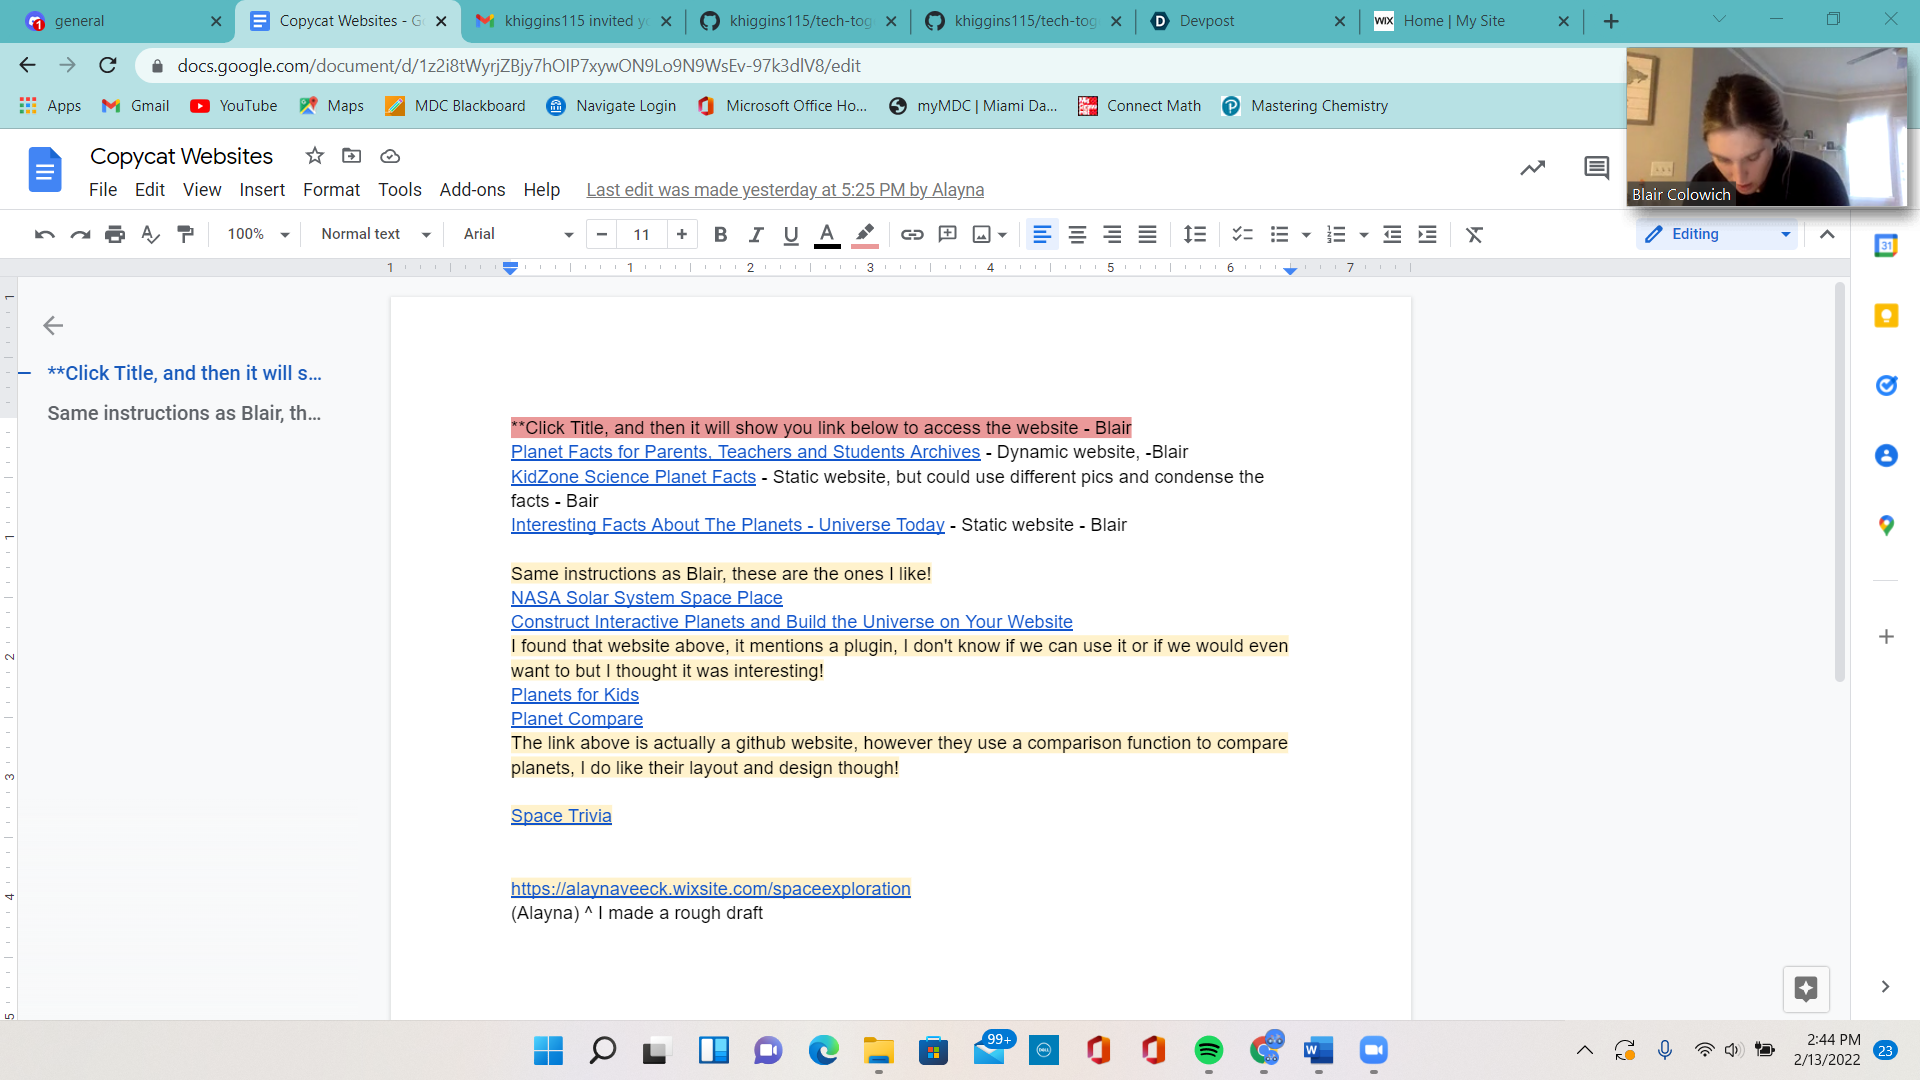Select the Paint format tool
The height and width of the screenshot is (1080, 1920).
185,234
